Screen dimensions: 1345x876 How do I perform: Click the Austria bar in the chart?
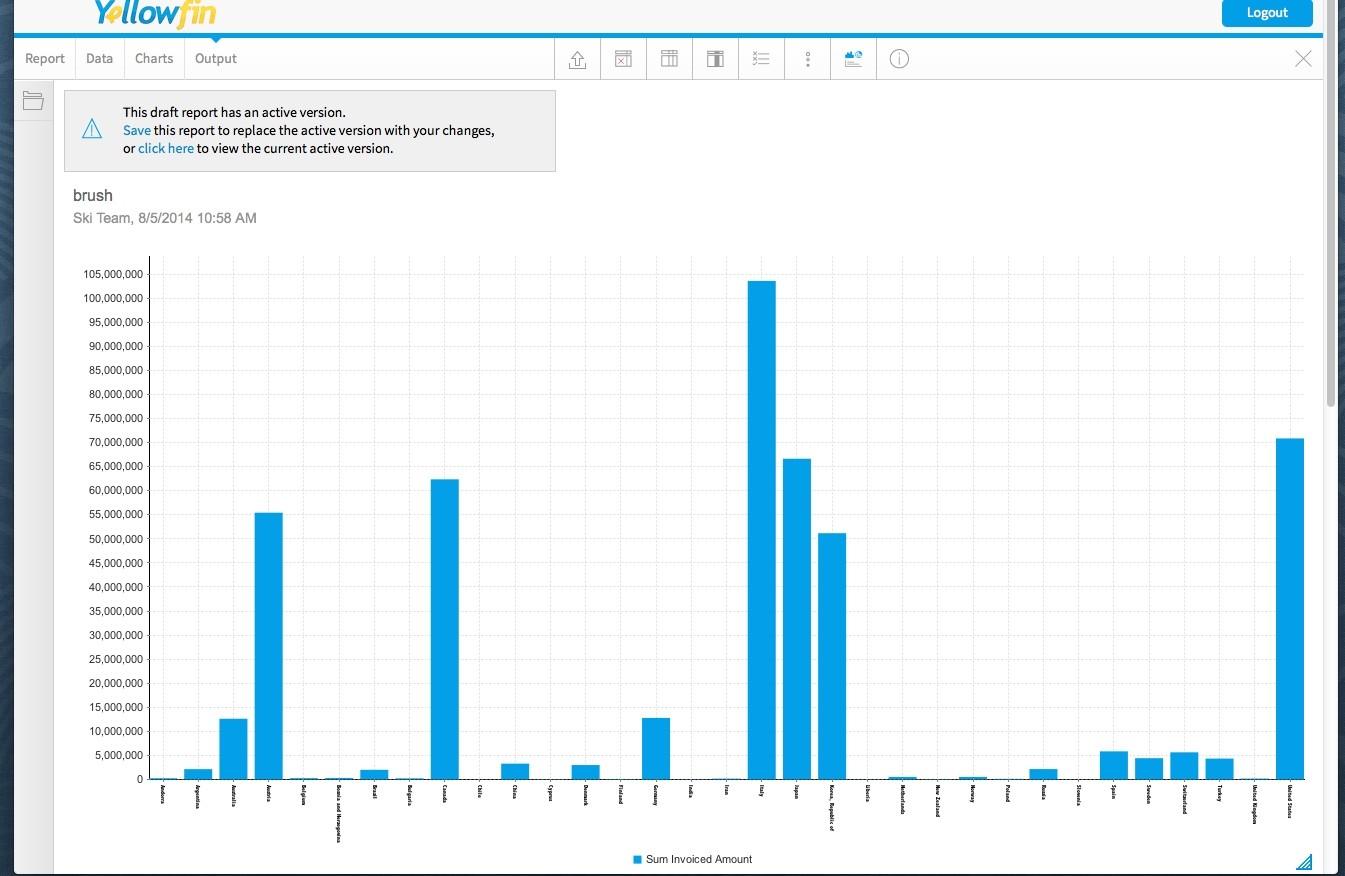click(x=269, y=646)
